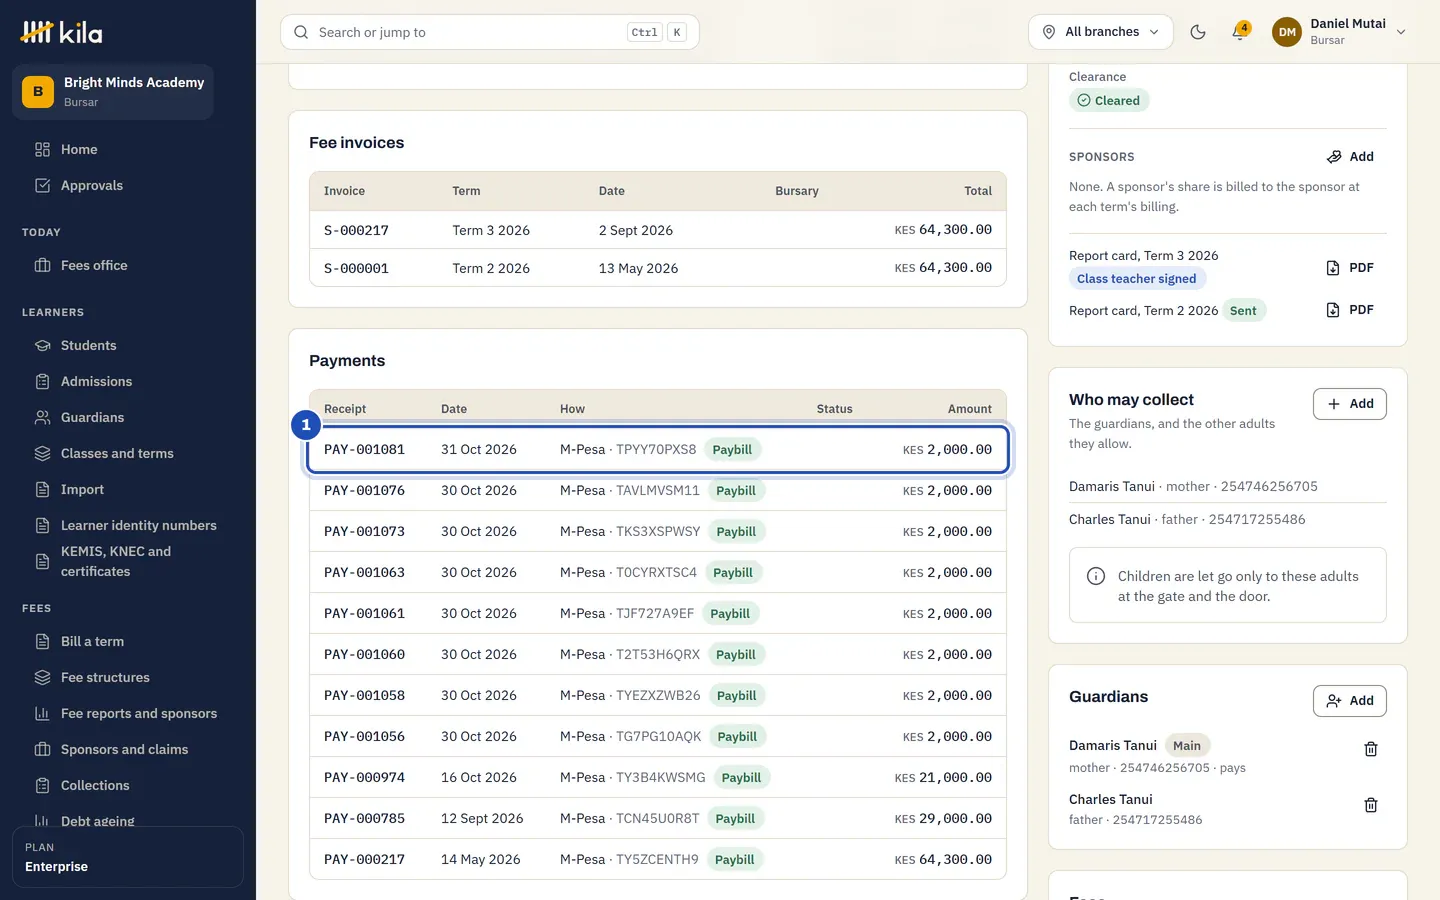The width and height of the screenshot is (1440, 900).
Task: Delete guardian Damaris Tanui trash icon
Action: coord(1371,749)
